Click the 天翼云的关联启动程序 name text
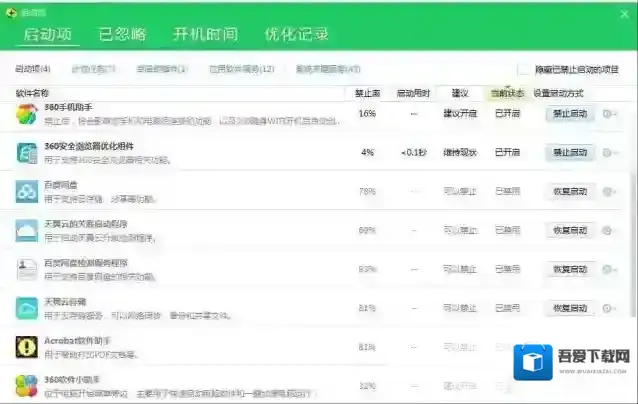 (86, 224)
